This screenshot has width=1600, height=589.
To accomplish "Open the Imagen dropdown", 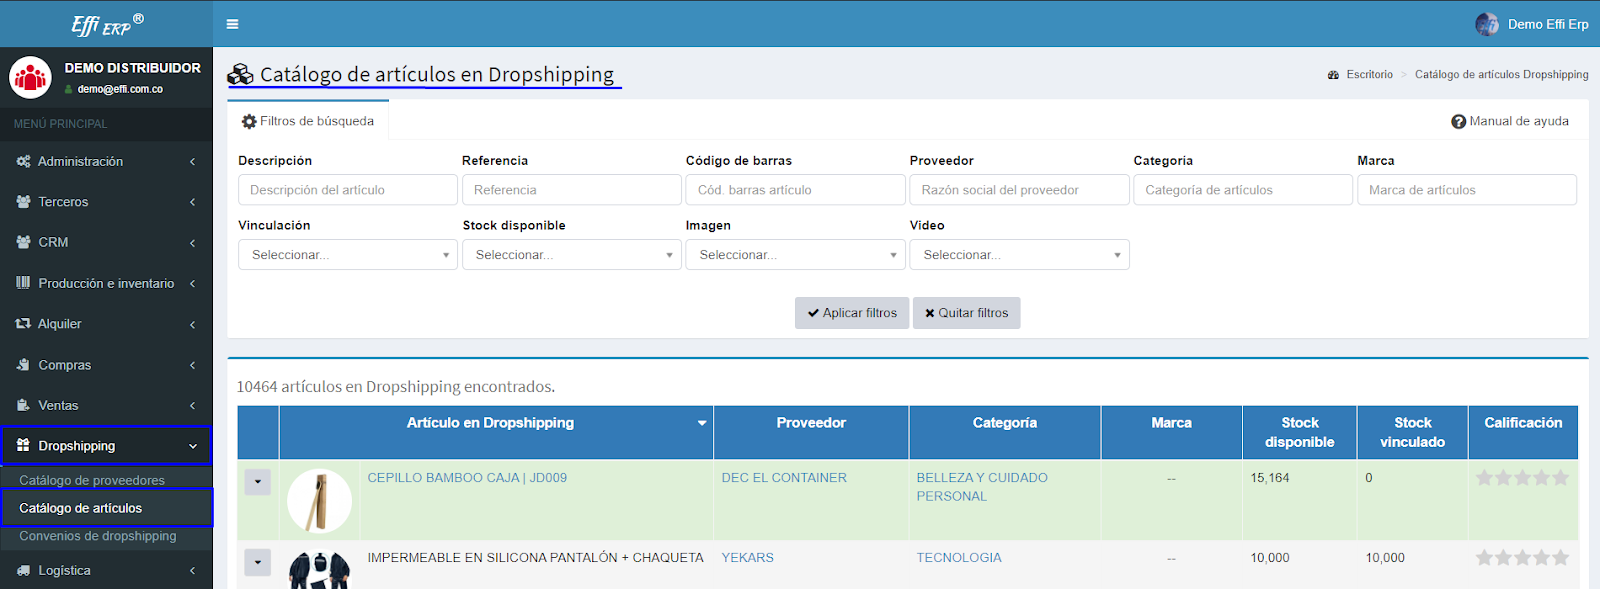I will pyautogui.click(x=795, y=255).
